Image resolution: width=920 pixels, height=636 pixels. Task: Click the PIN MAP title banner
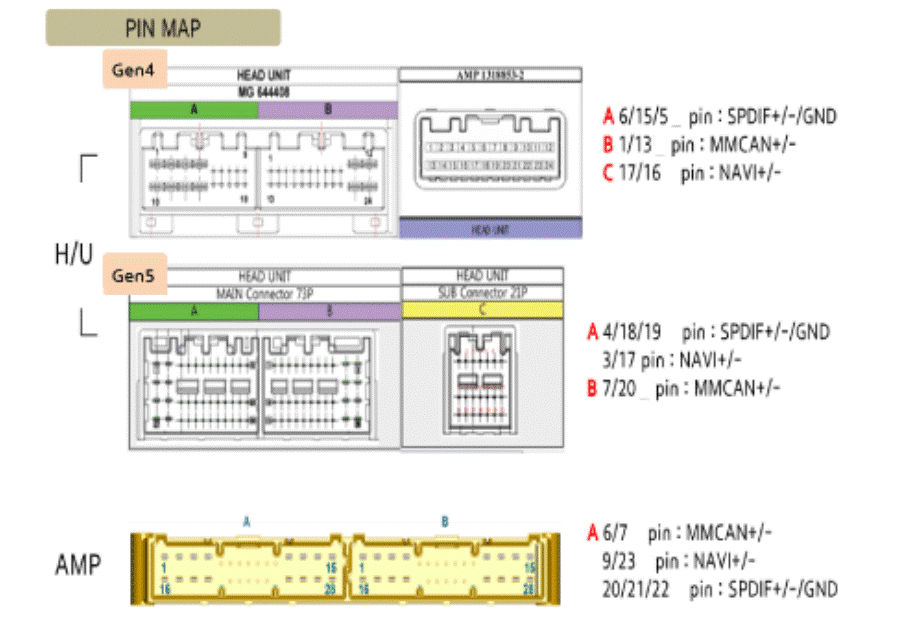(163, 28)
